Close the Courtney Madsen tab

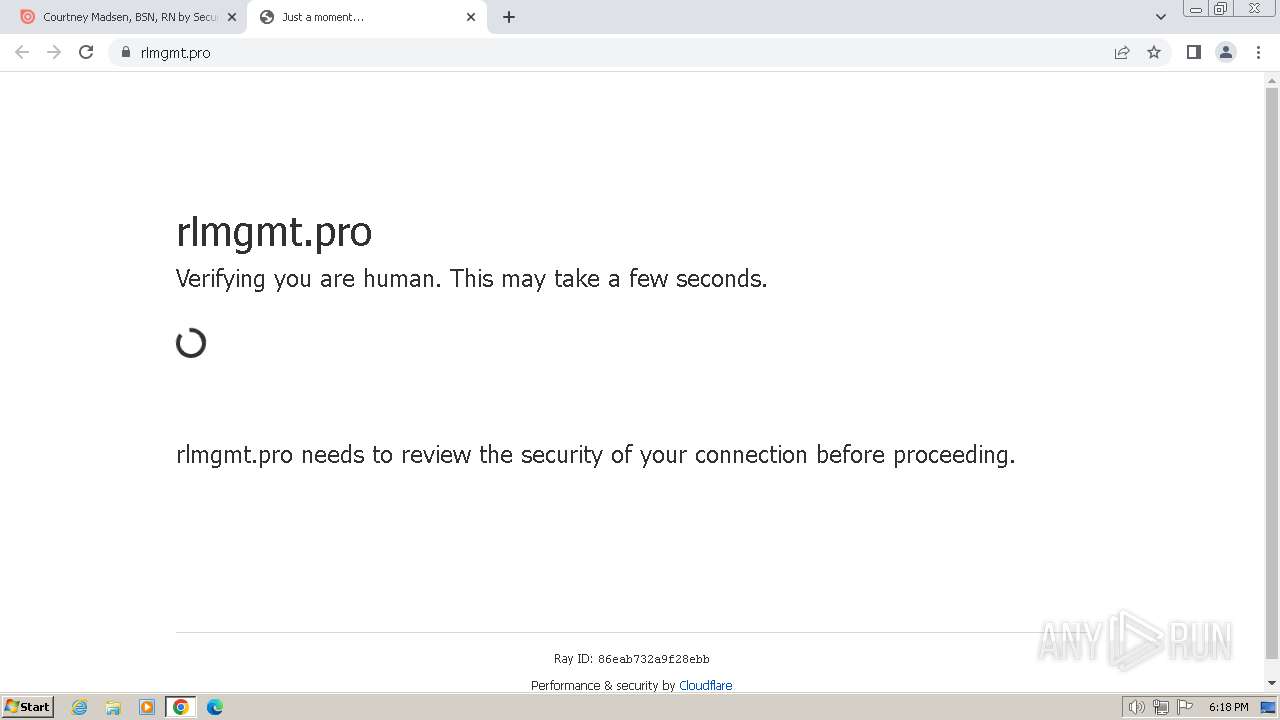coord(231,17)
